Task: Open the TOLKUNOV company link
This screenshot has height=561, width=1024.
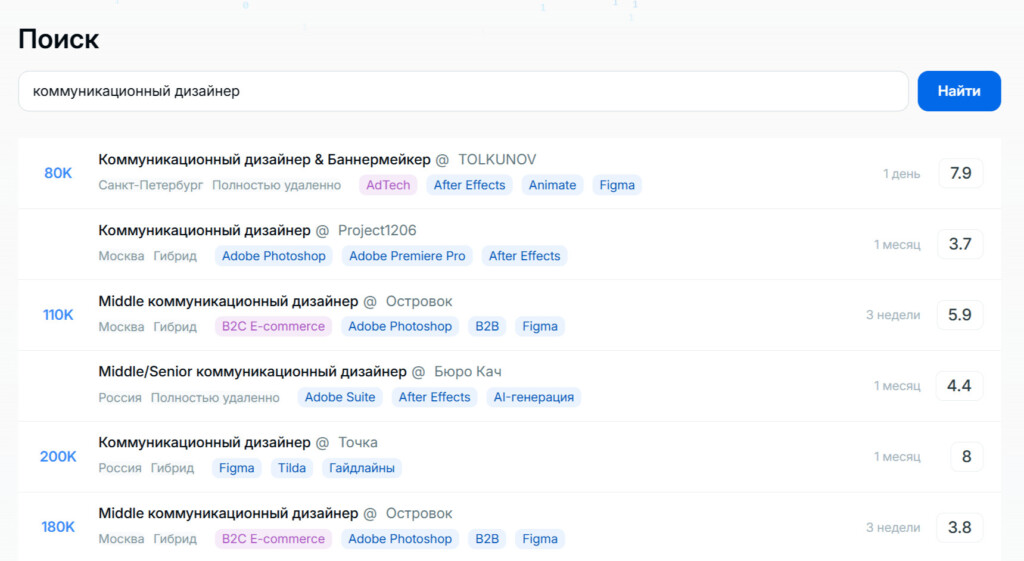Action: 497,160
